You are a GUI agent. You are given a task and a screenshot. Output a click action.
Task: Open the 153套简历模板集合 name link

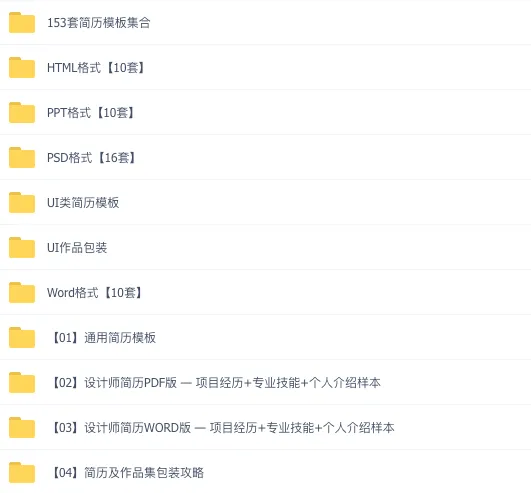99,23
